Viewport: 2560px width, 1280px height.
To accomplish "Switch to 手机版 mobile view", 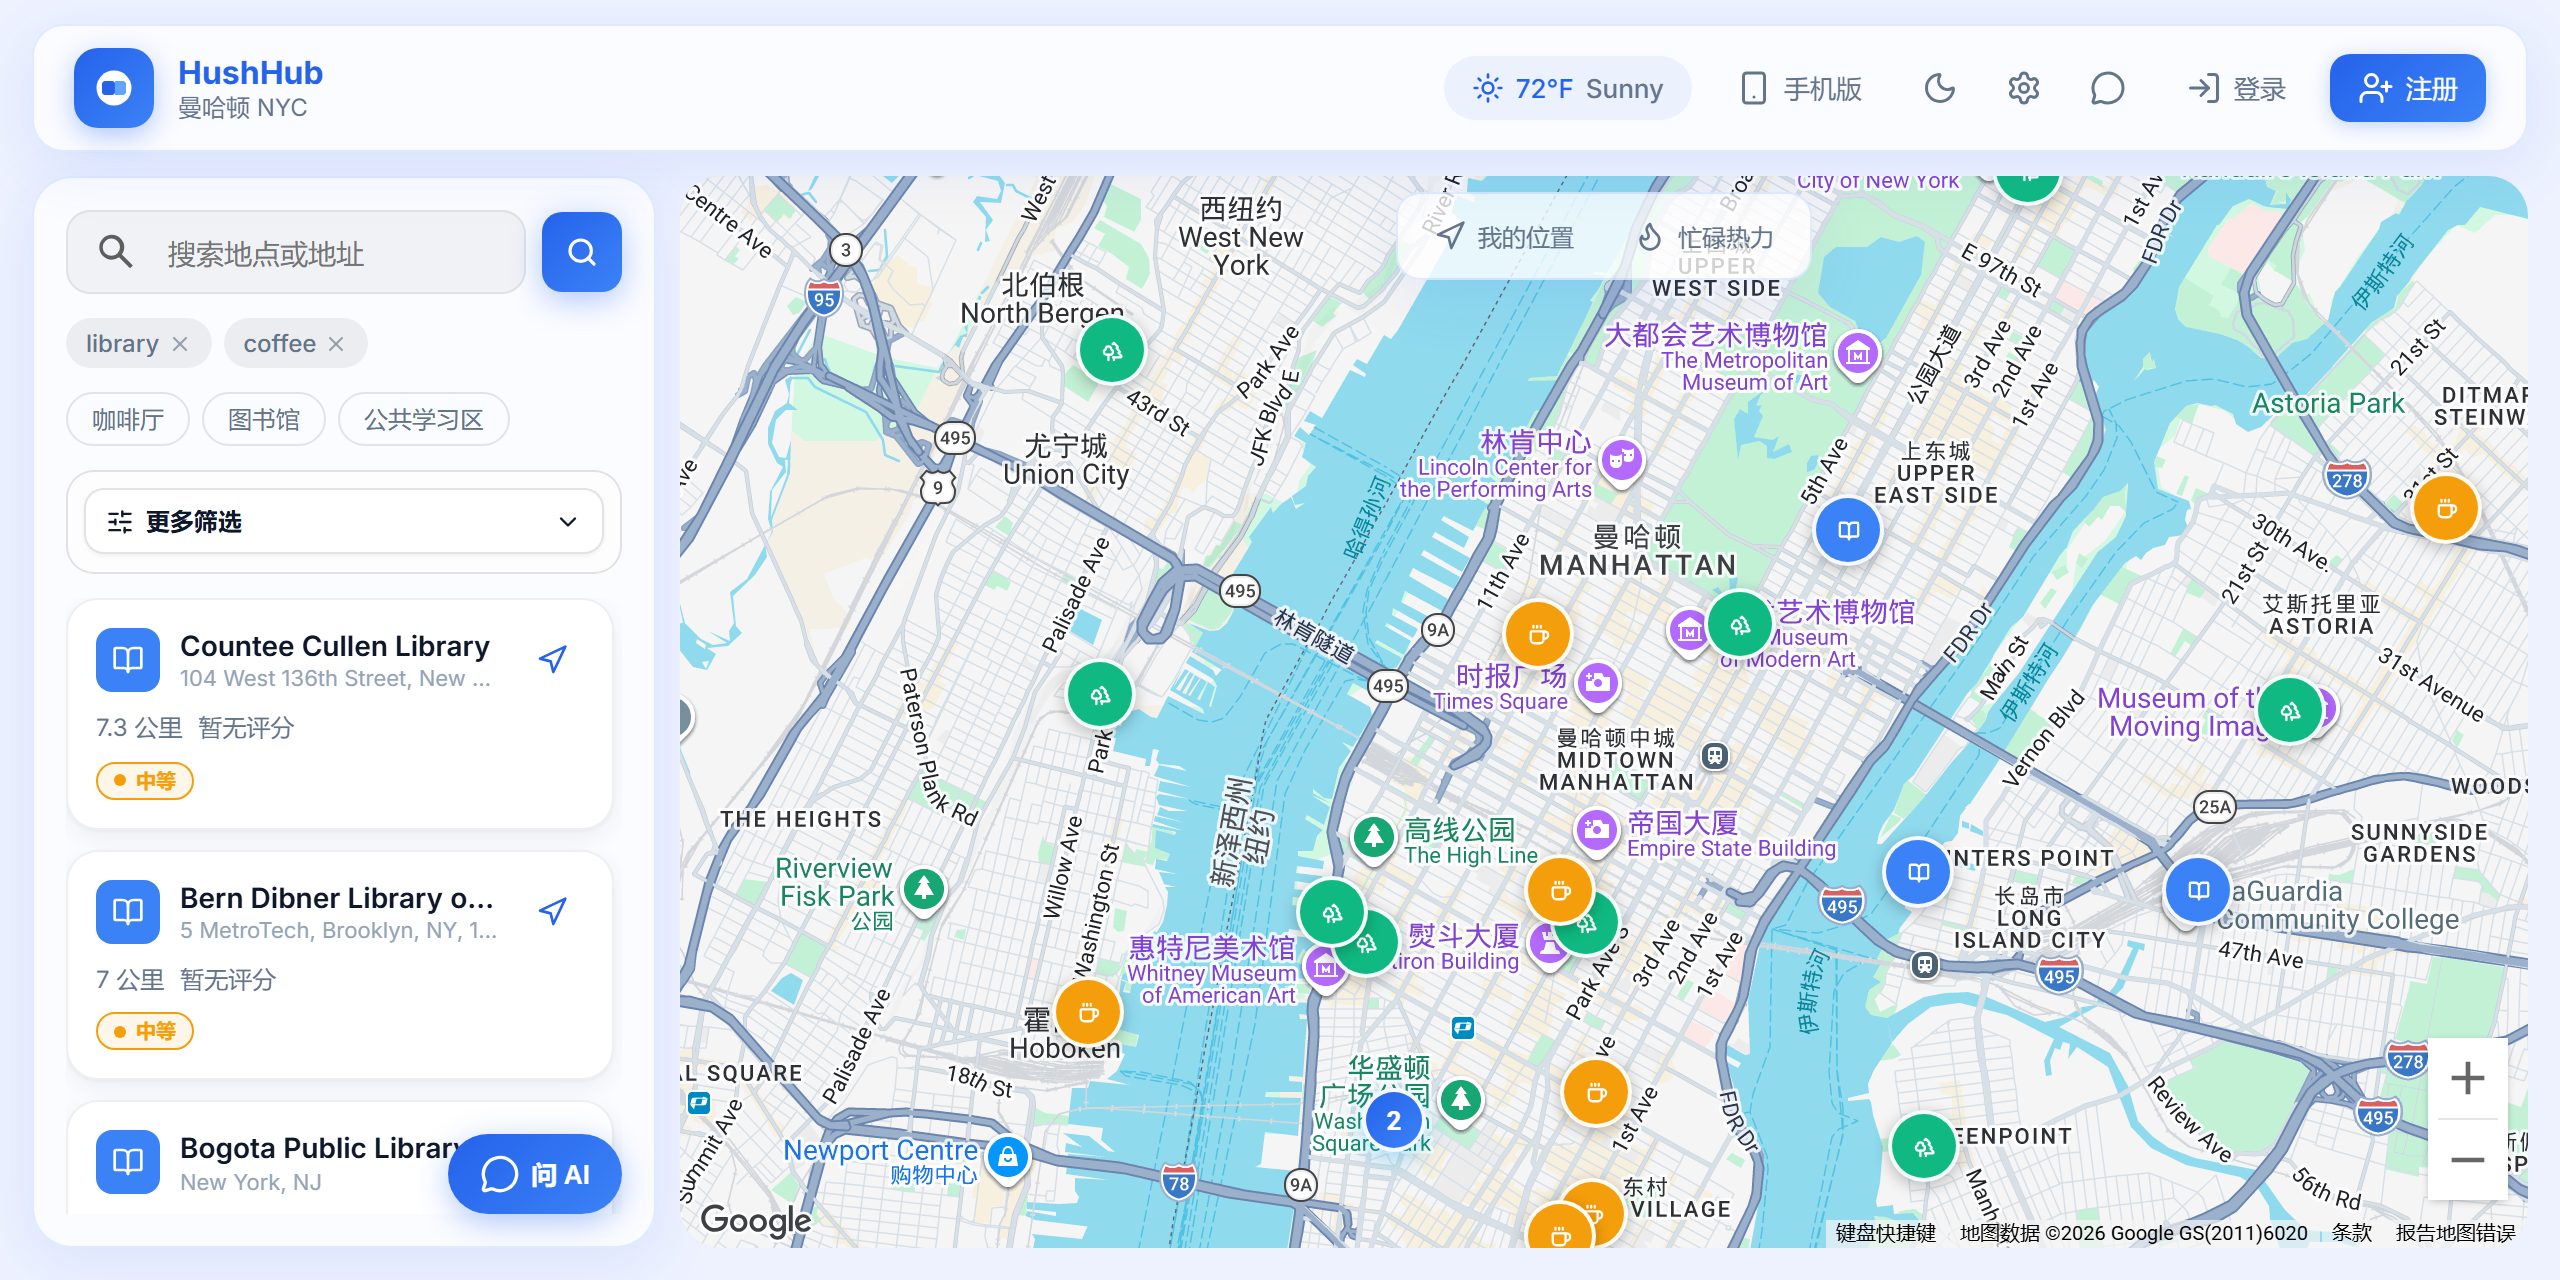I will point(1801,88).
